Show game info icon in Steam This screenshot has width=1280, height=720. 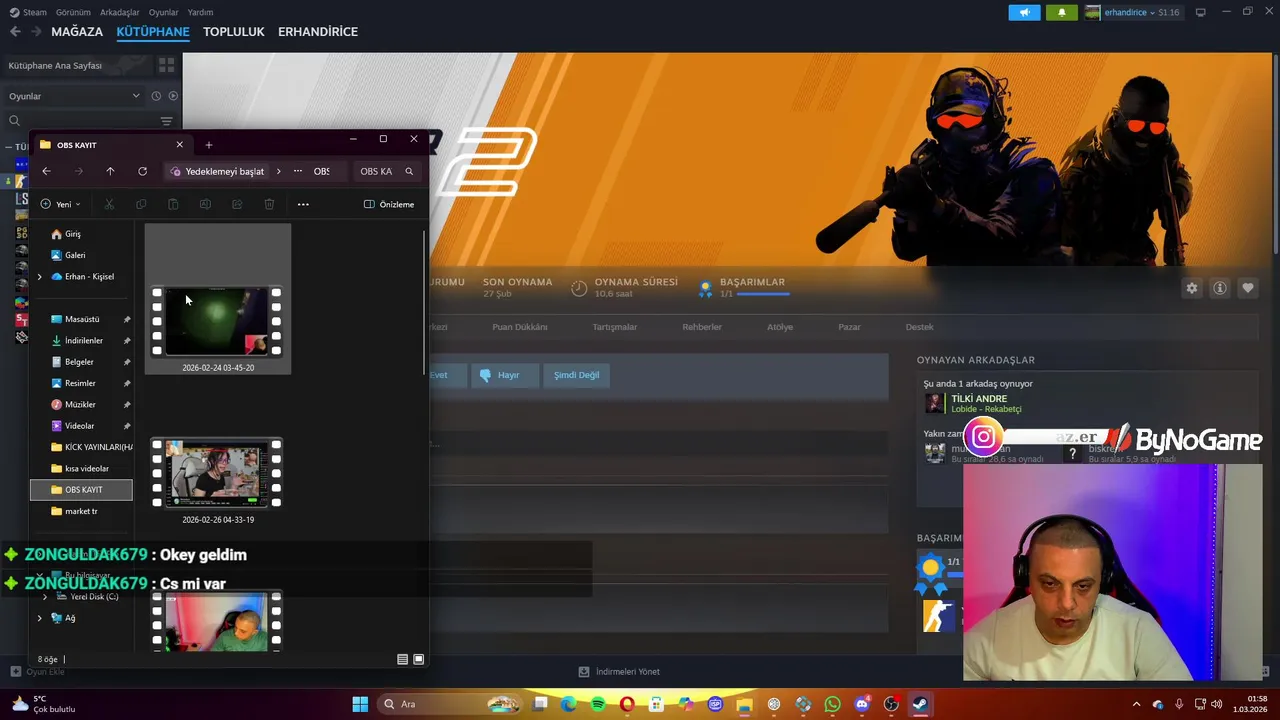(1220, 288)
